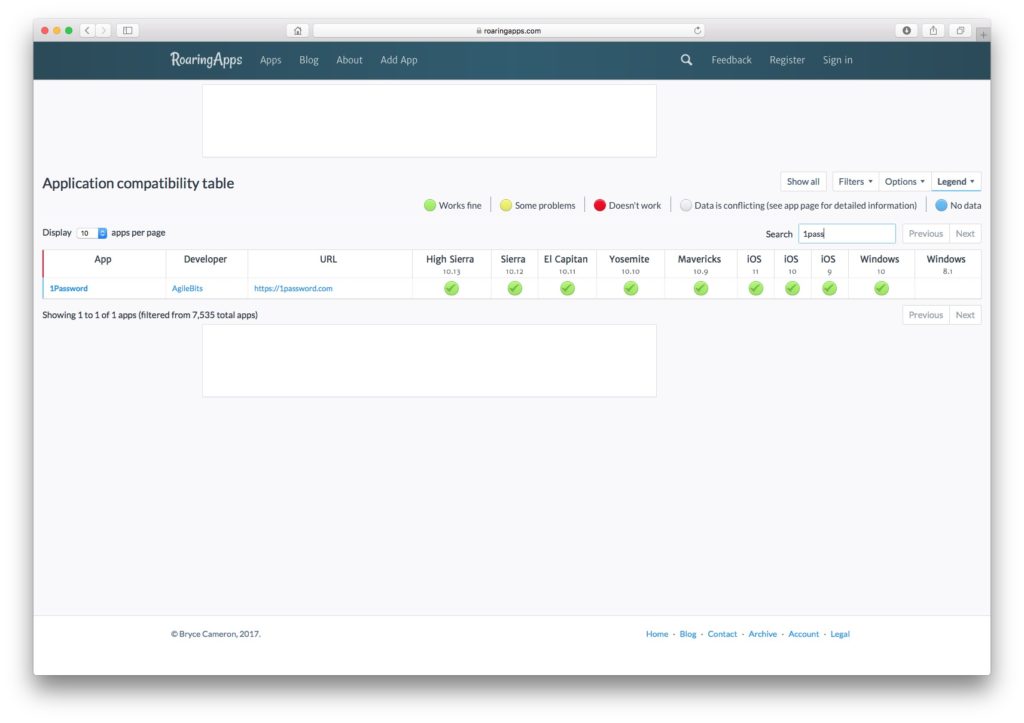Open footer Archive link
Image resolution: width=1024 pixels, height=723 pixels.
[763, 634]
